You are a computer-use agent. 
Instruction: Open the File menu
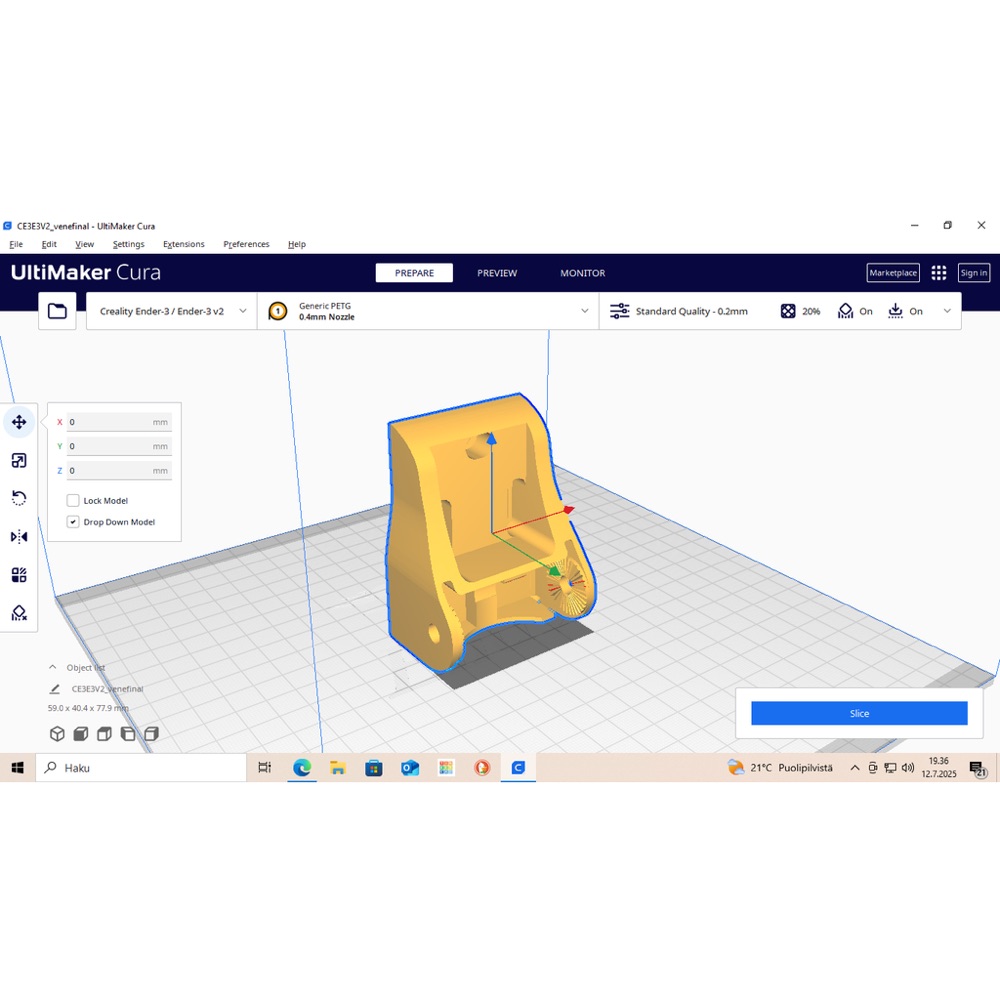16,244
